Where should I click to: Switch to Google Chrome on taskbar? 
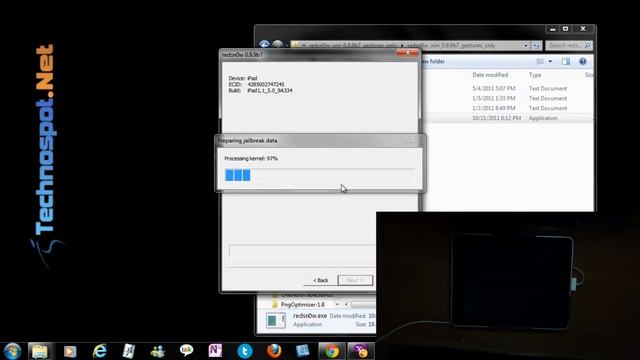coord(332,351)
